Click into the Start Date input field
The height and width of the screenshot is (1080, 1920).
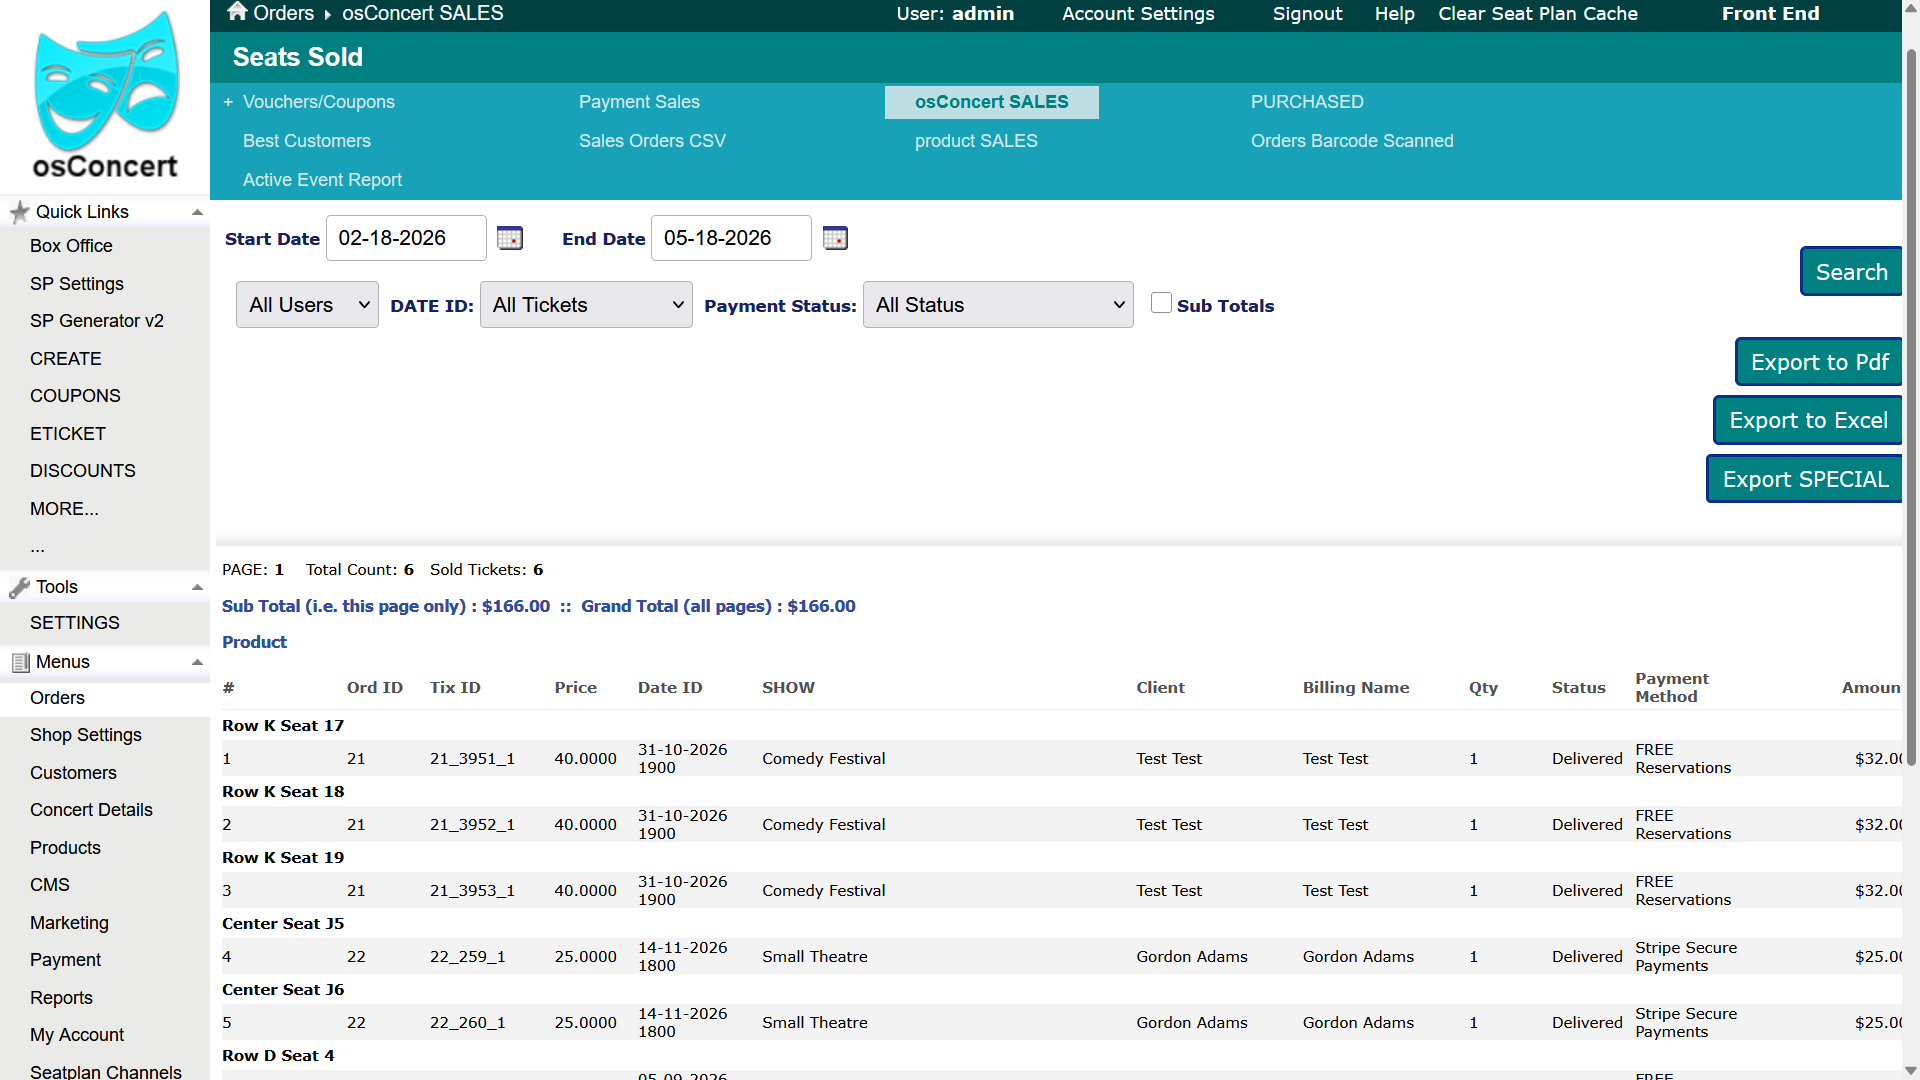[x=406, y=238]
